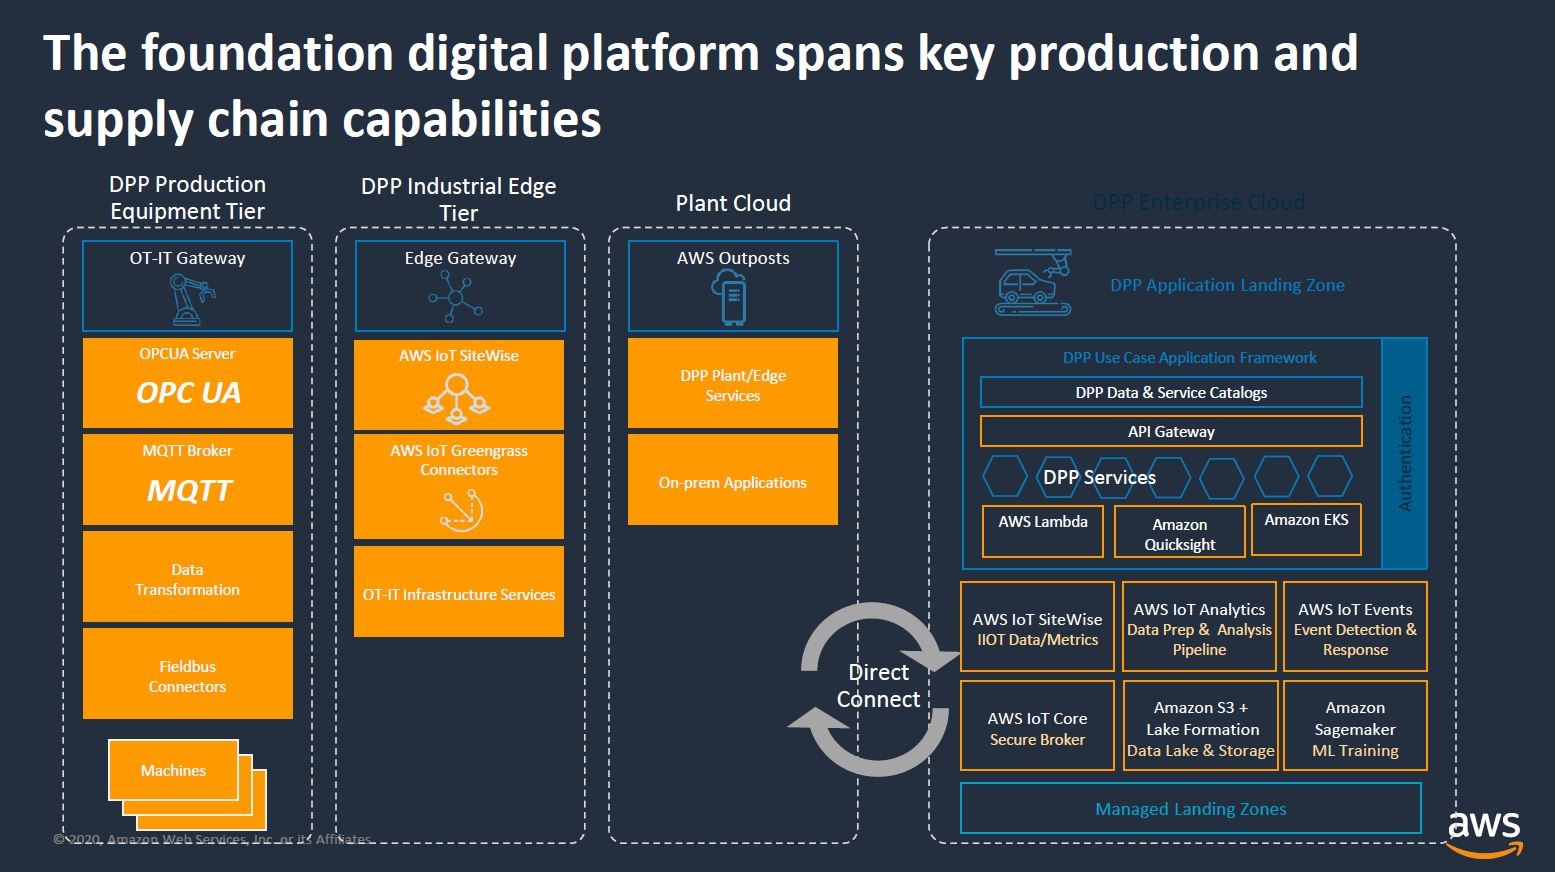Click the OT-IT Gateway label
1555x872 pixels.
[187, 257]
